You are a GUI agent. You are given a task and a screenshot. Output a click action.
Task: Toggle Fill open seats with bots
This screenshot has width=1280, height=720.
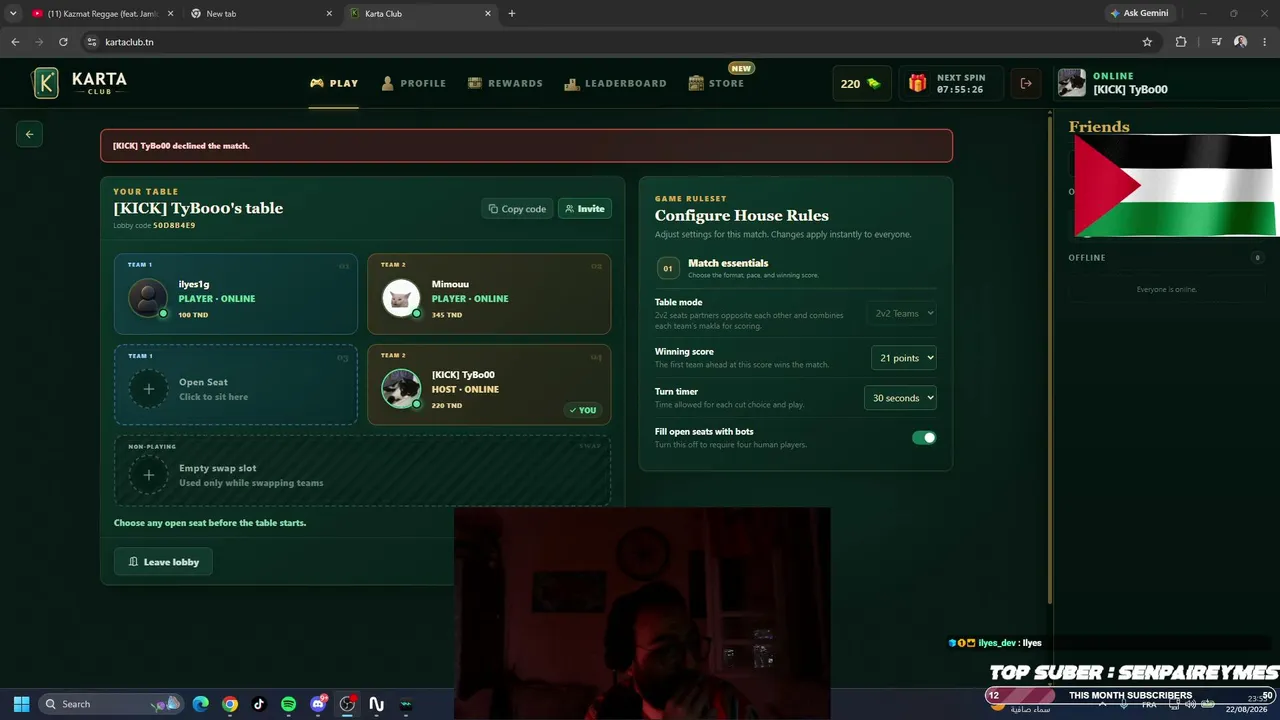coord(924,438)
